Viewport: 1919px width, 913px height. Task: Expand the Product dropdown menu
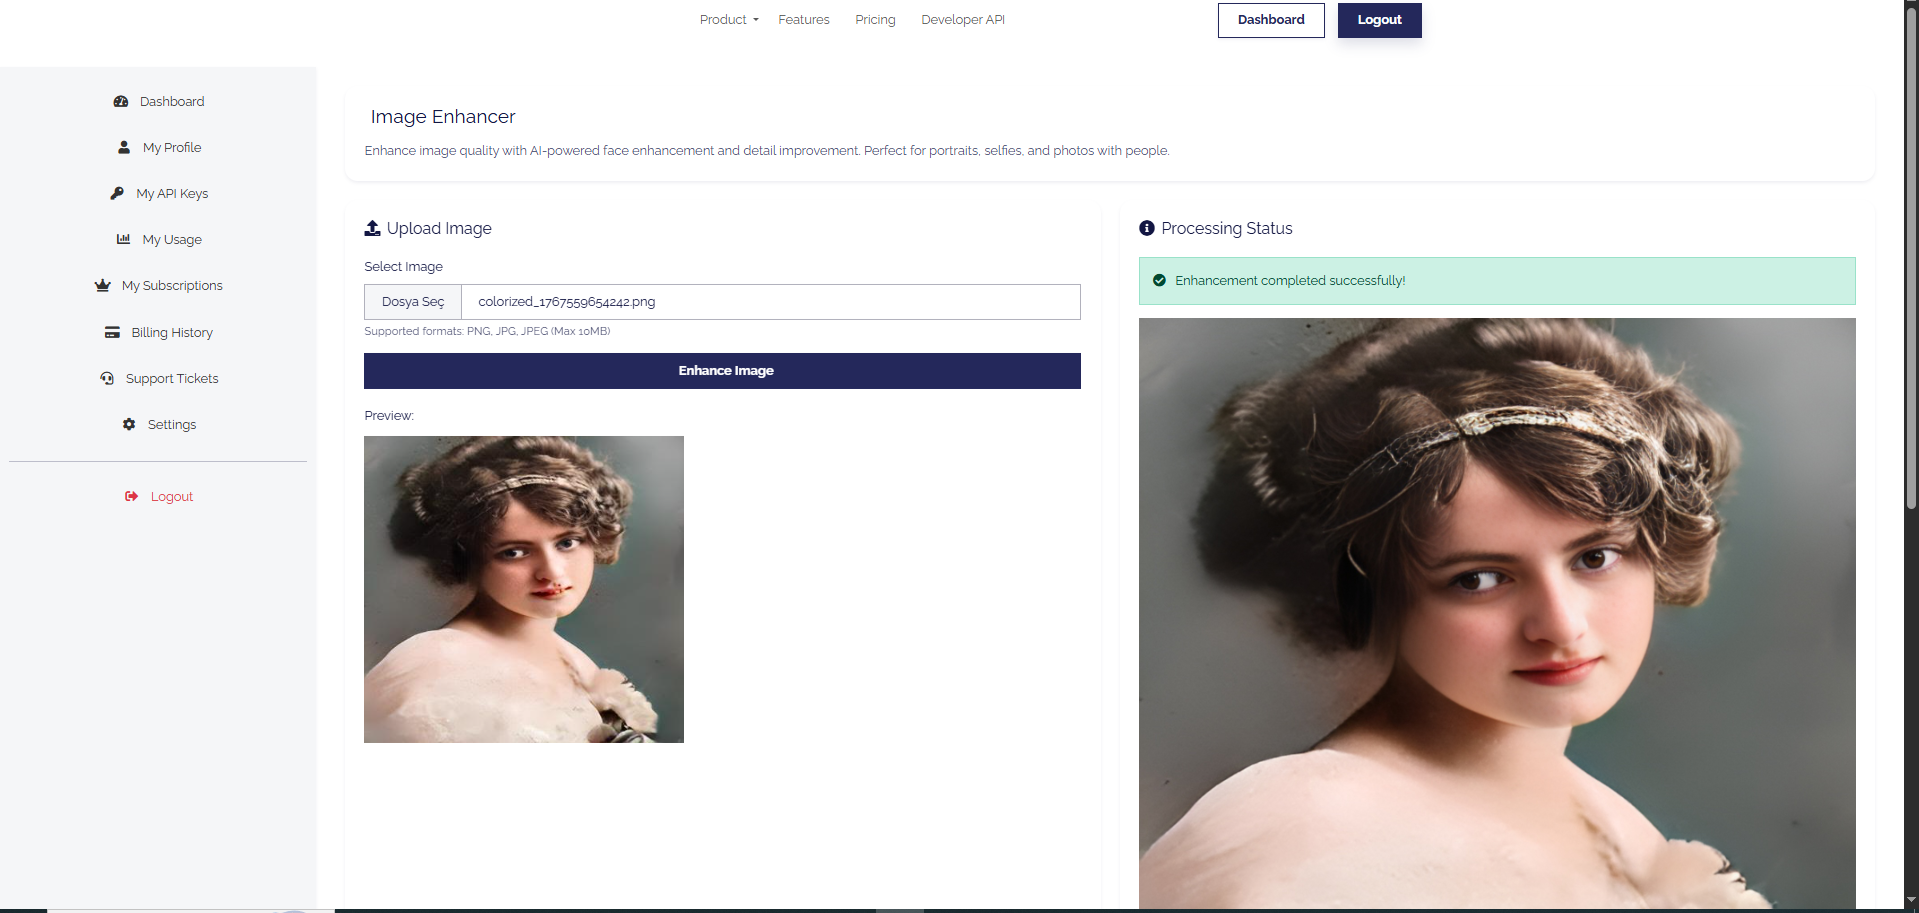coord(729,20)
